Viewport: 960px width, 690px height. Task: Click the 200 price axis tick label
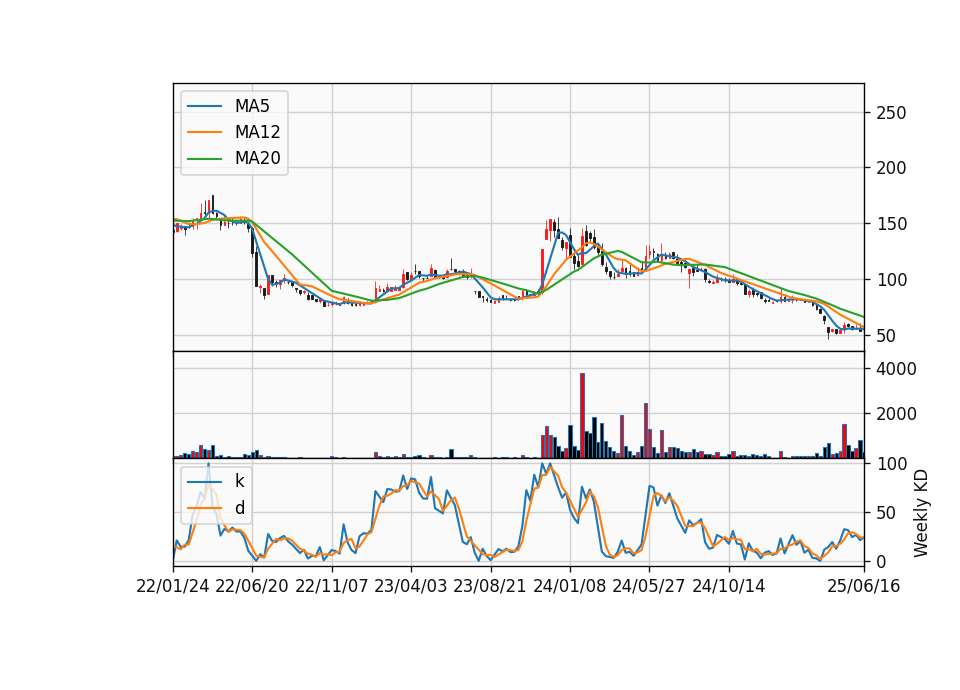point(891,168)
